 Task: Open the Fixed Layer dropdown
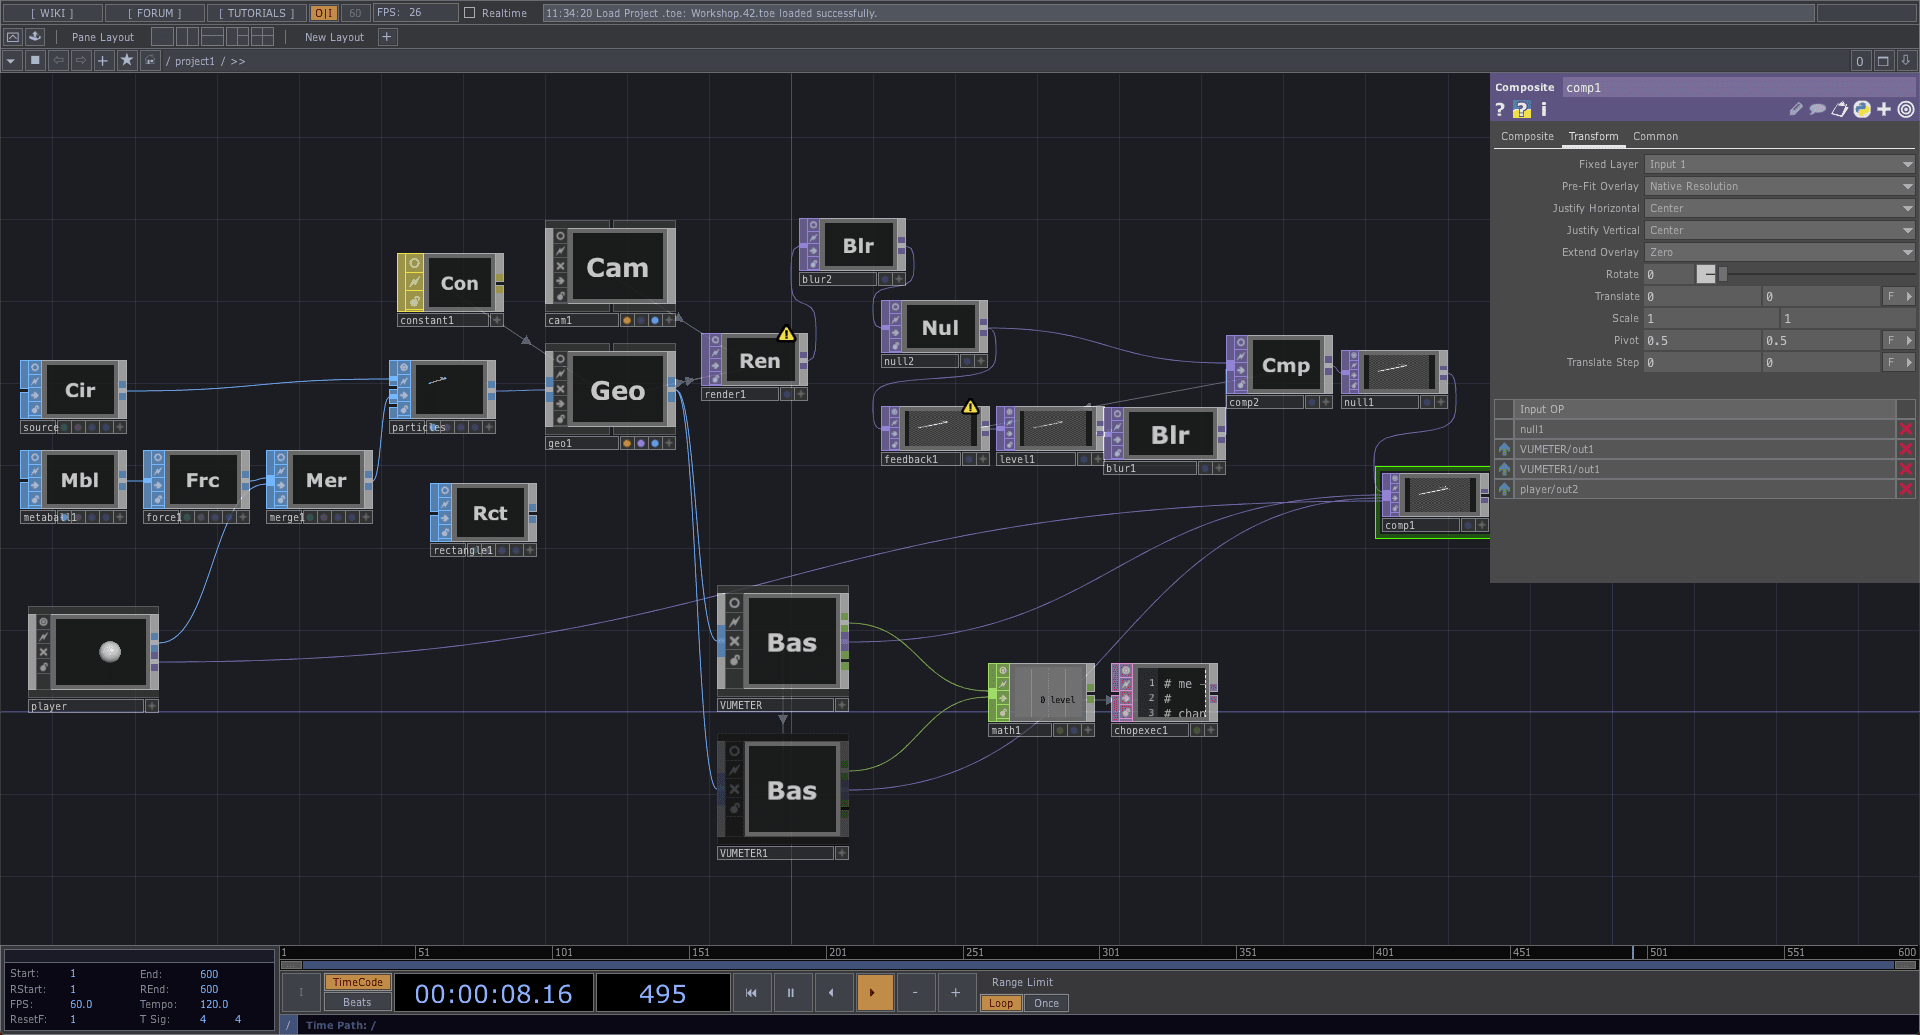pos(1779,164)
